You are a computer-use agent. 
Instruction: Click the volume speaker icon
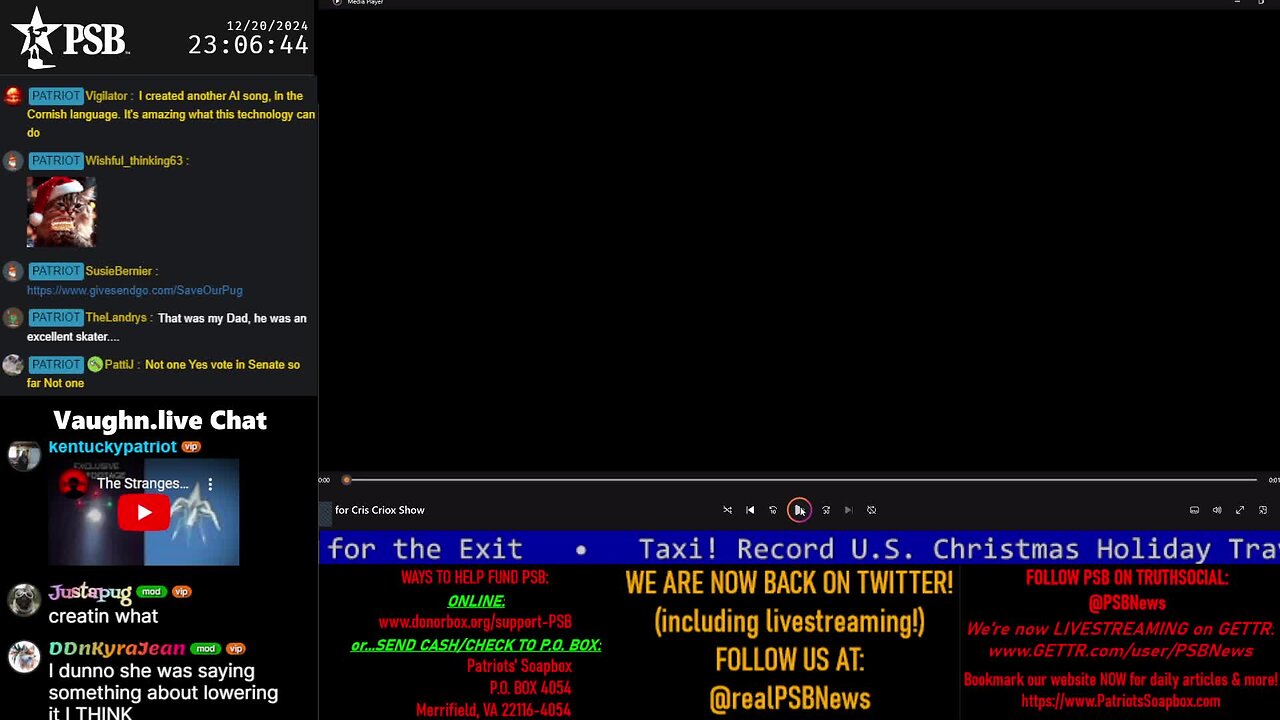tap(1217, 510)
